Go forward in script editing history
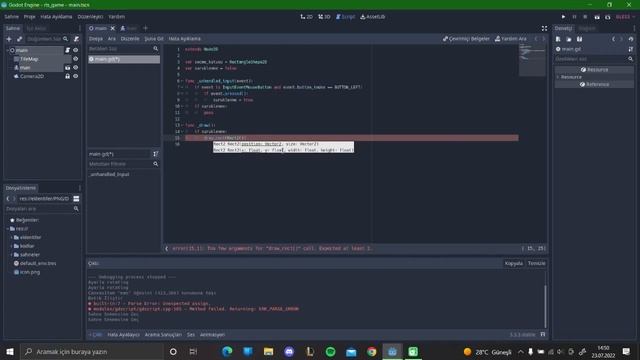 point(543,39)
